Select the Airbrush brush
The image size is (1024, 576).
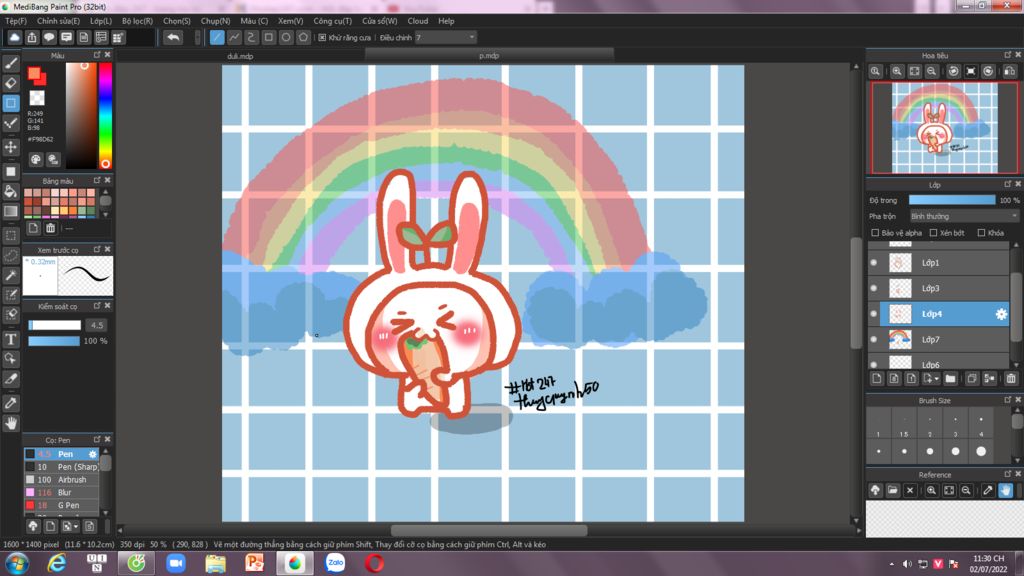(x=62, y=479)
